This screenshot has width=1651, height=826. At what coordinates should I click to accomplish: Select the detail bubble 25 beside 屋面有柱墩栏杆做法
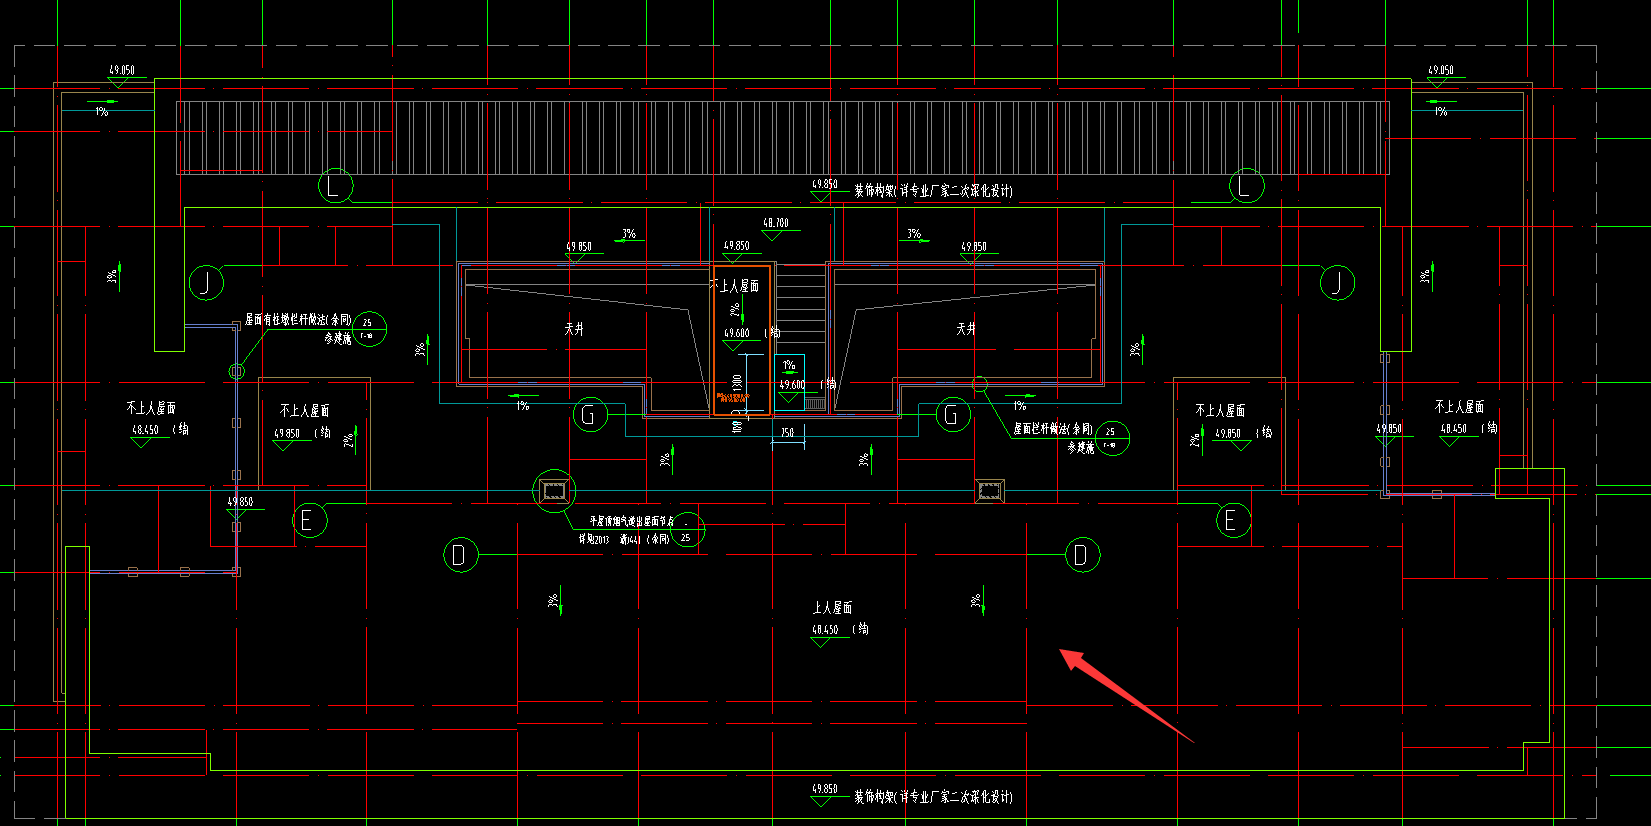click(369, 329)
